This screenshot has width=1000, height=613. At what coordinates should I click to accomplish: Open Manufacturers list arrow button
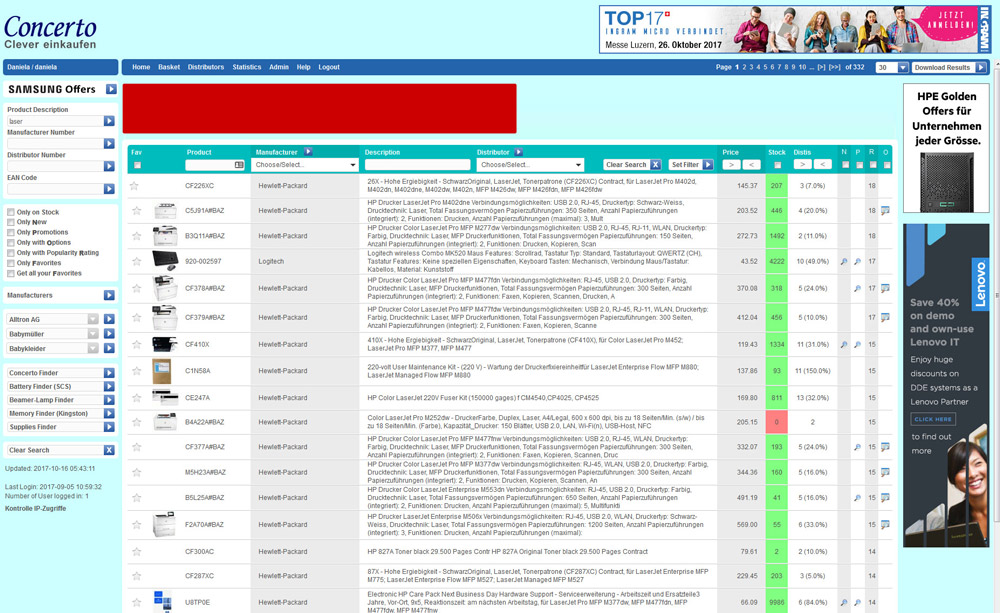pos(109,295)
